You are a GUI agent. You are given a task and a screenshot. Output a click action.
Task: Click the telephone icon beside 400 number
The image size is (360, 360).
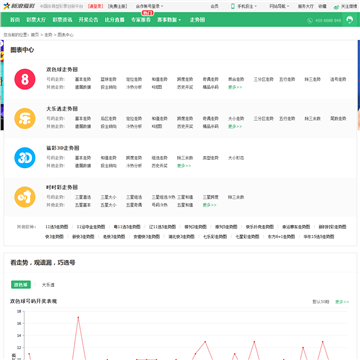[310, 21]
